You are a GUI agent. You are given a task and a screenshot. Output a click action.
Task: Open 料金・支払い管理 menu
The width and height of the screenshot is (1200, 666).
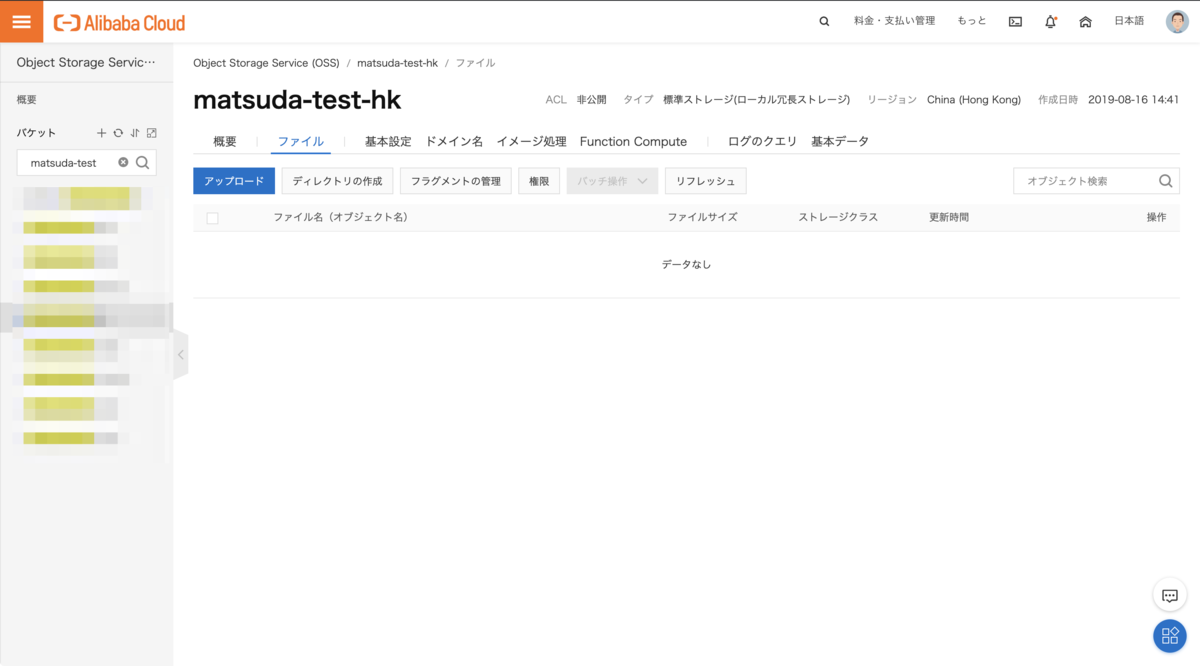pos(894,21)
